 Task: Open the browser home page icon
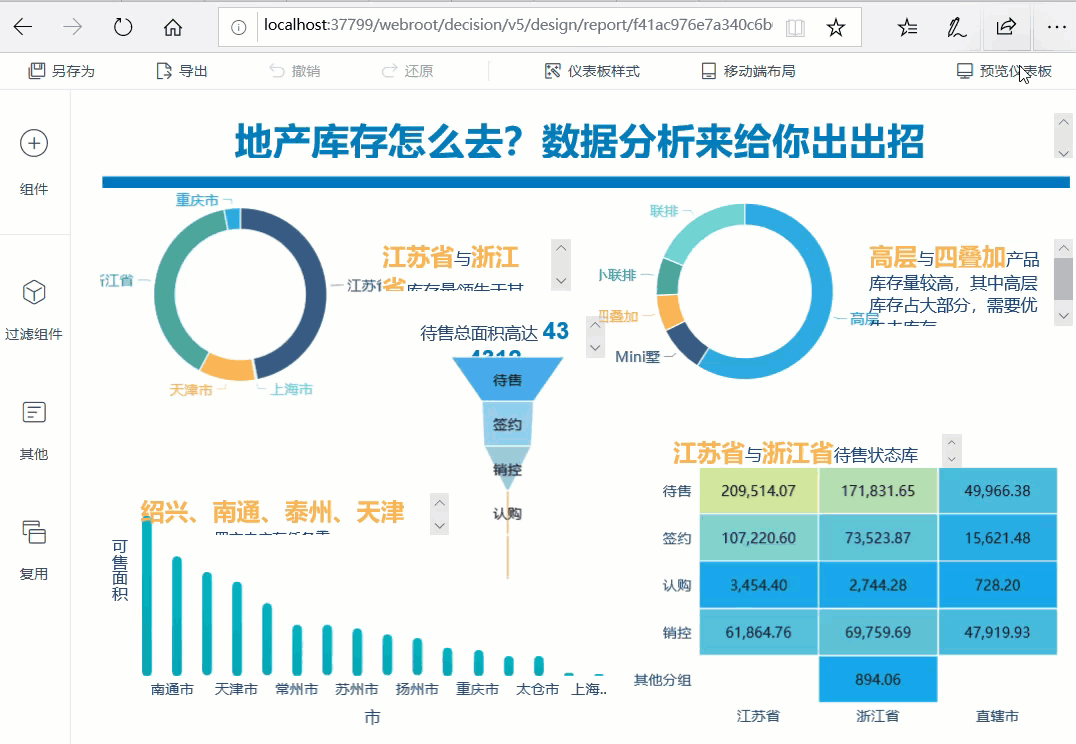(173, 27)
